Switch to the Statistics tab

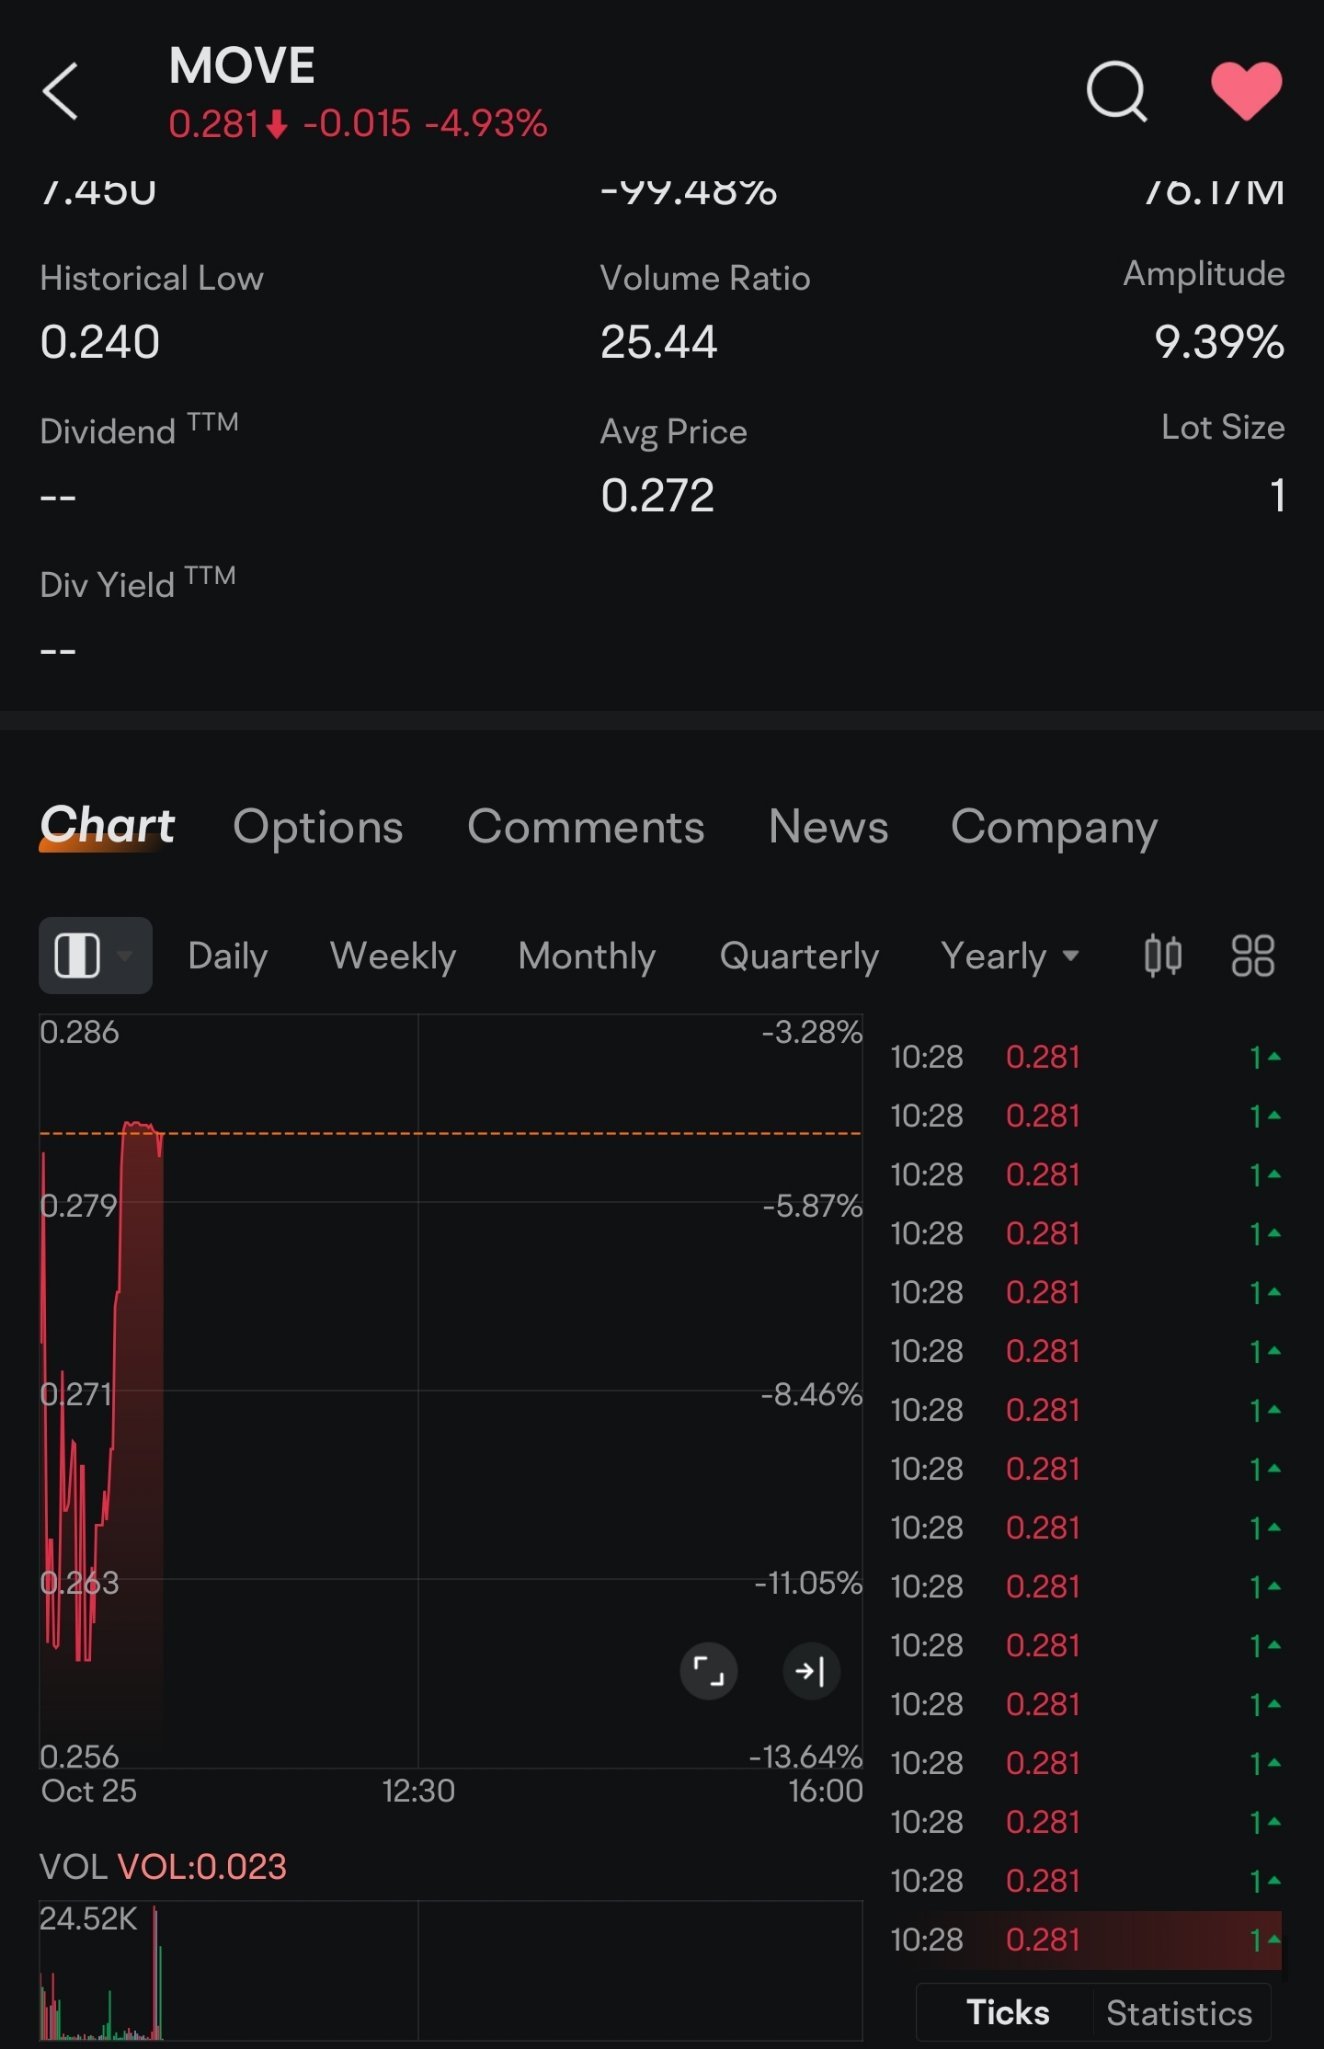[1179, 2012]
